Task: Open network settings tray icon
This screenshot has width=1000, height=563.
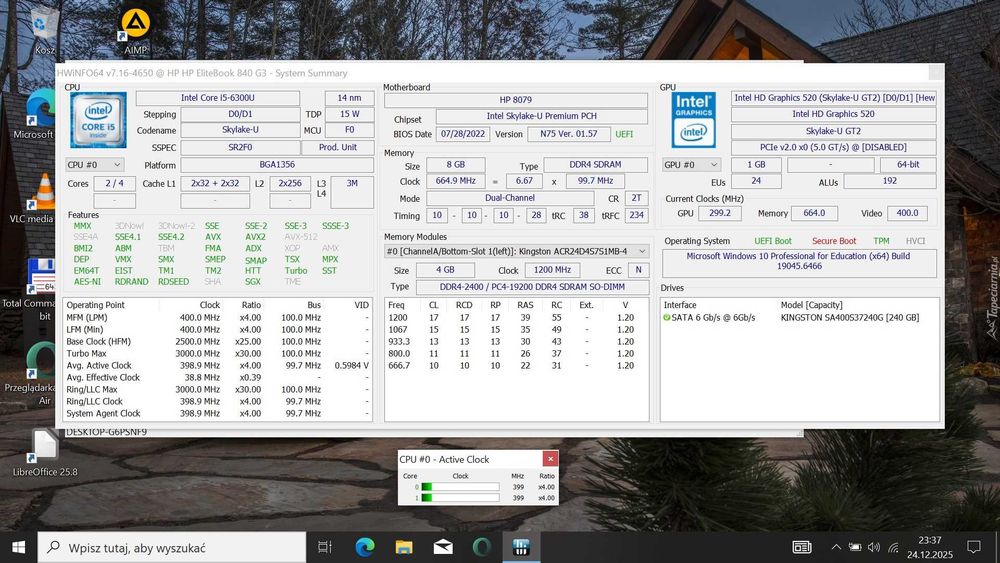Action: point(893,547)
